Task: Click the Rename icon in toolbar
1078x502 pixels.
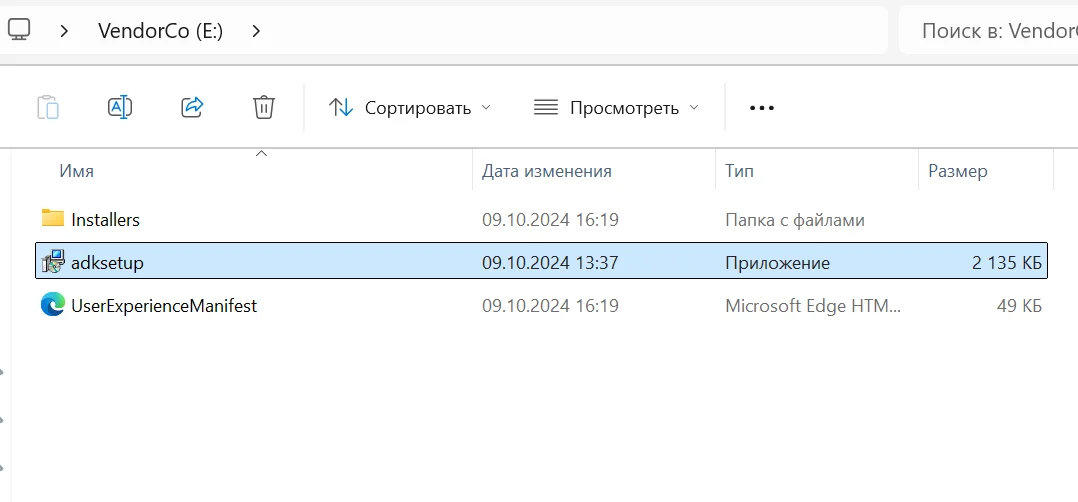Action: [x=120, y=107]
